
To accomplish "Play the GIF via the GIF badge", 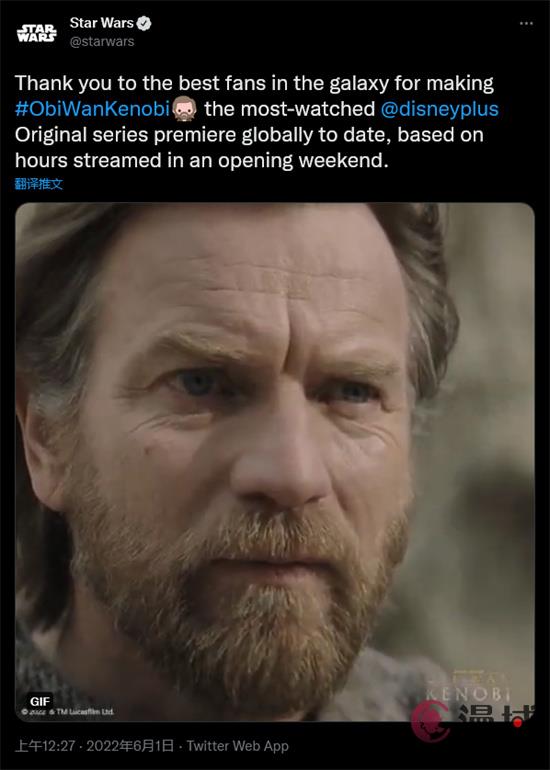I will 40,701.
